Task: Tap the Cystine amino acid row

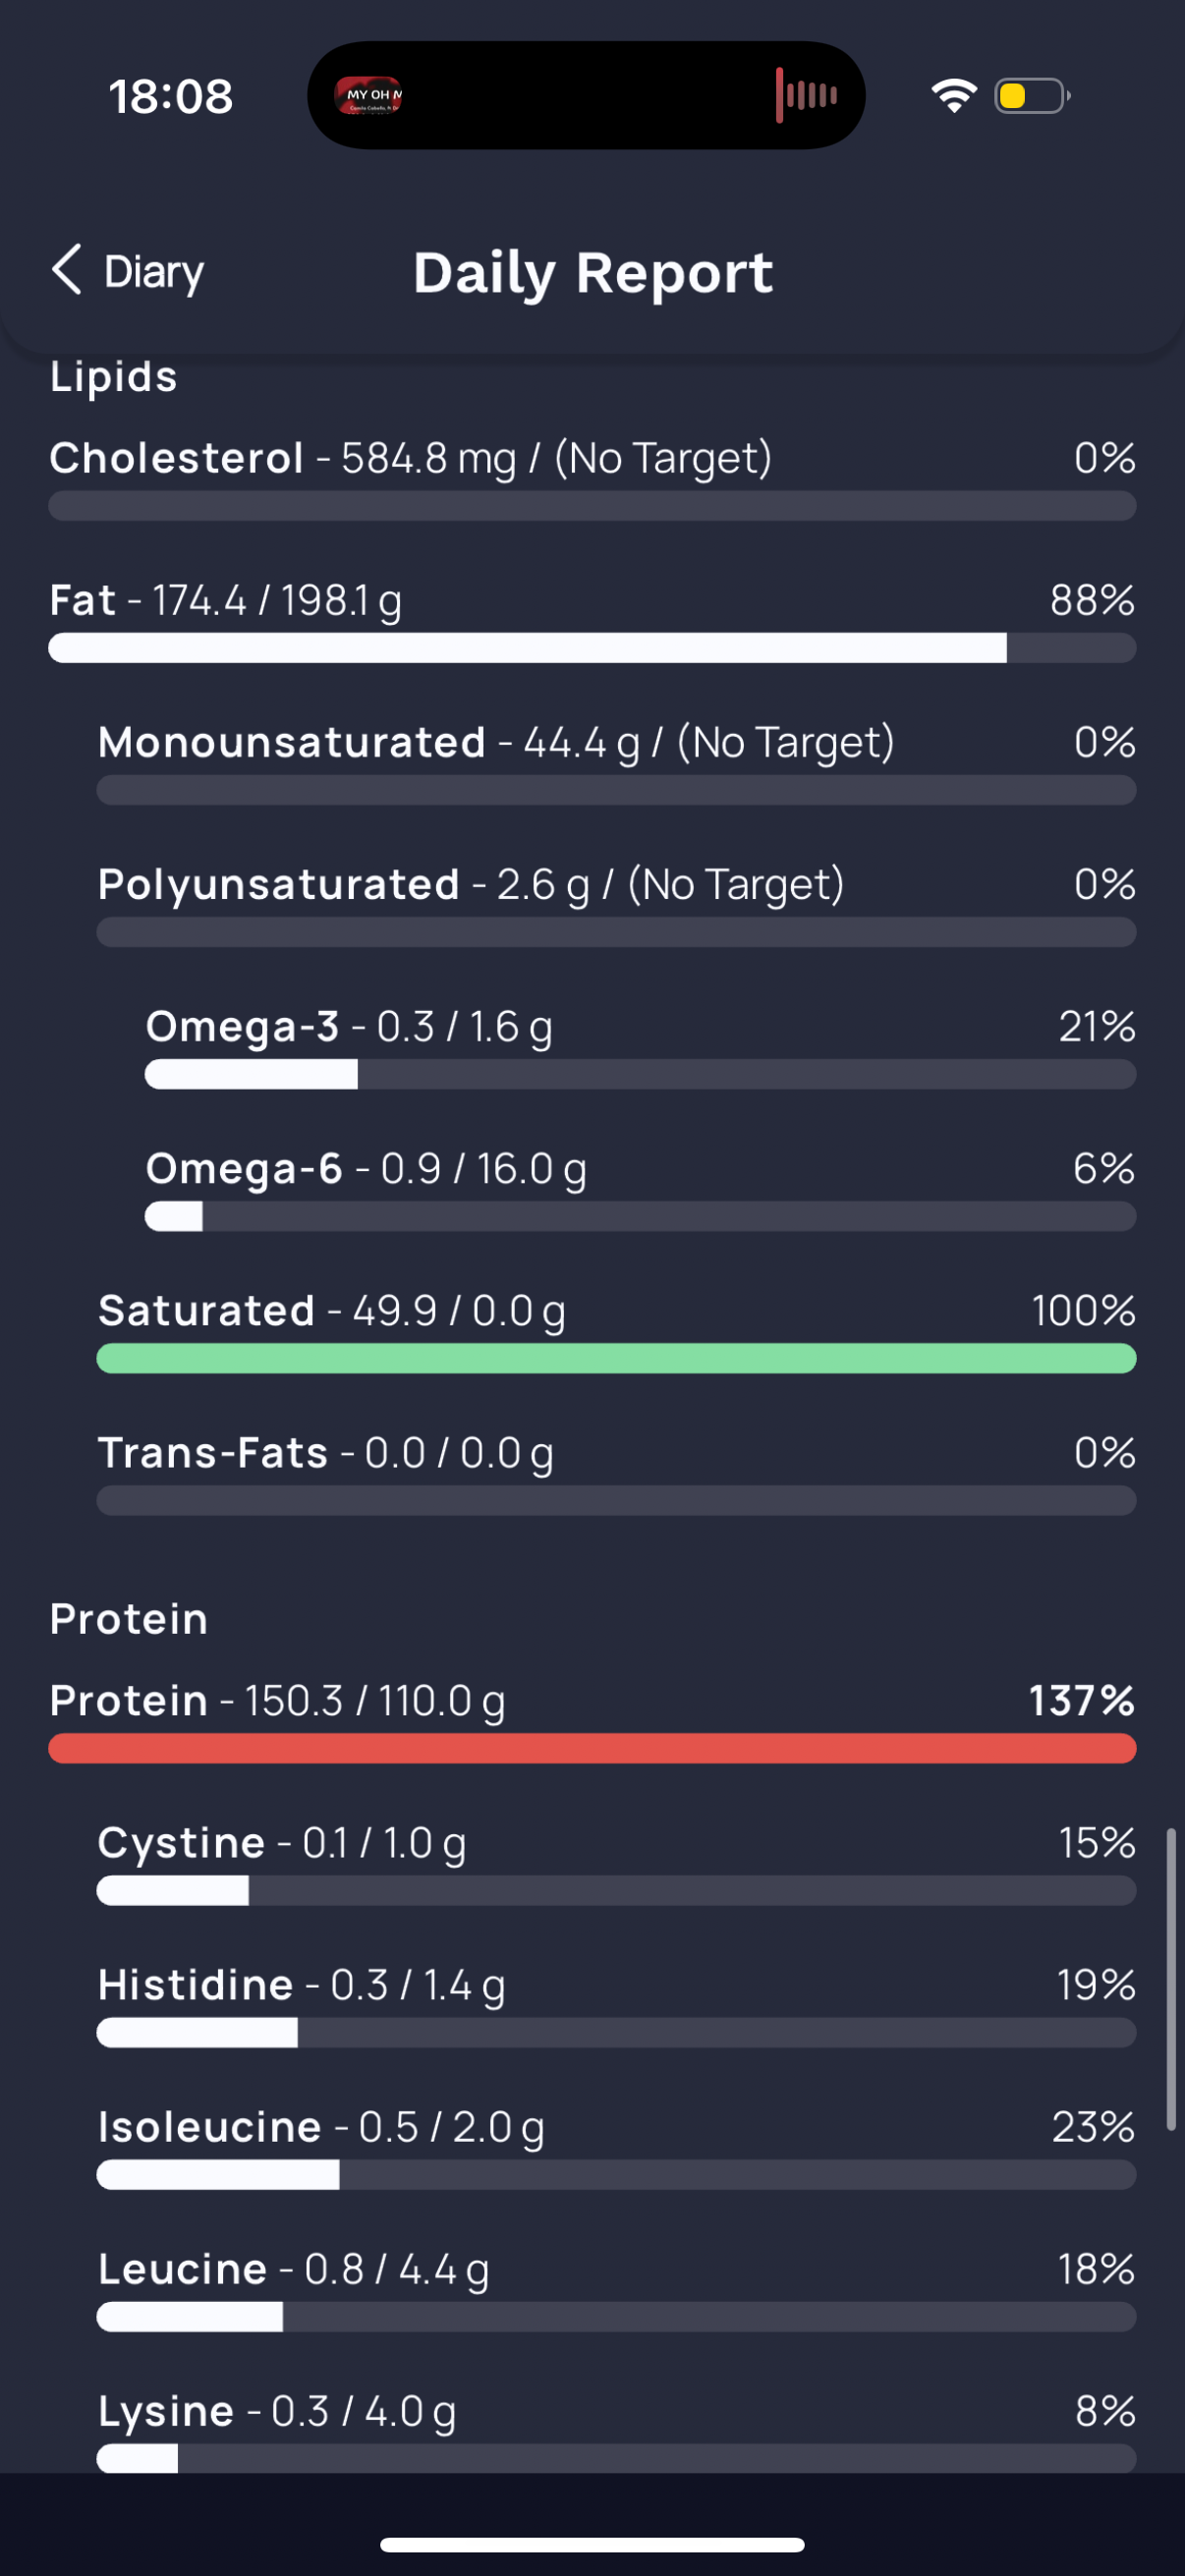Action: [x=616, y=1861]
